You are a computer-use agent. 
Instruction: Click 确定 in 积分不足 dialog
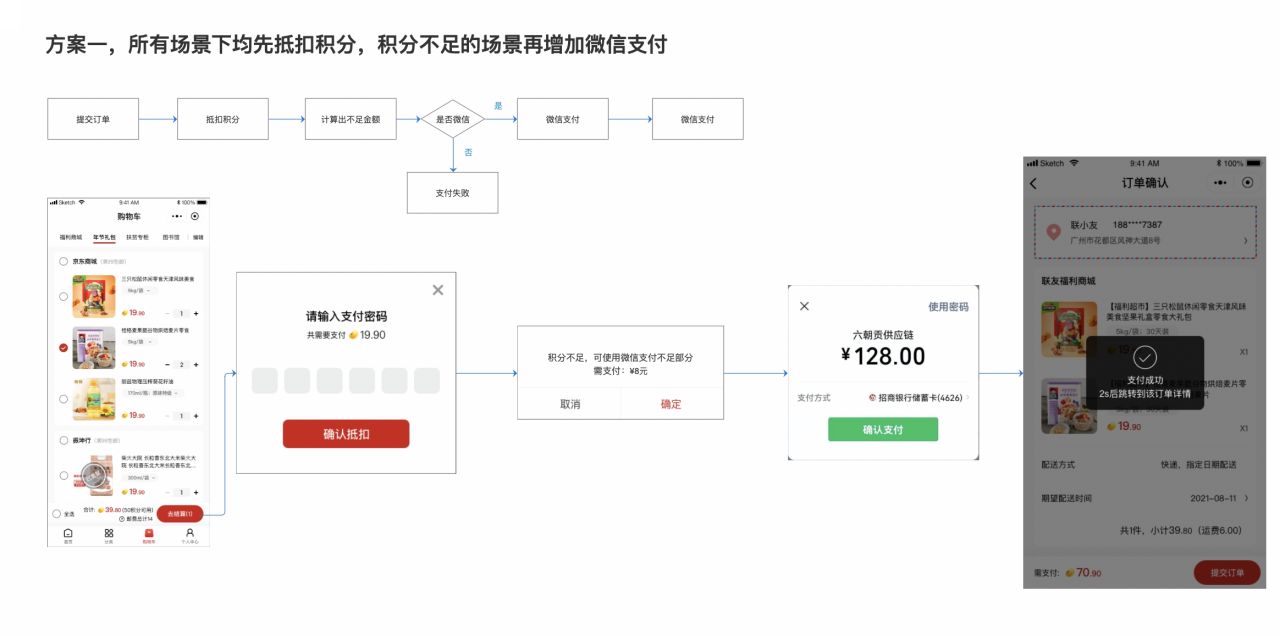pyautogui.click(x=671, y=404)
